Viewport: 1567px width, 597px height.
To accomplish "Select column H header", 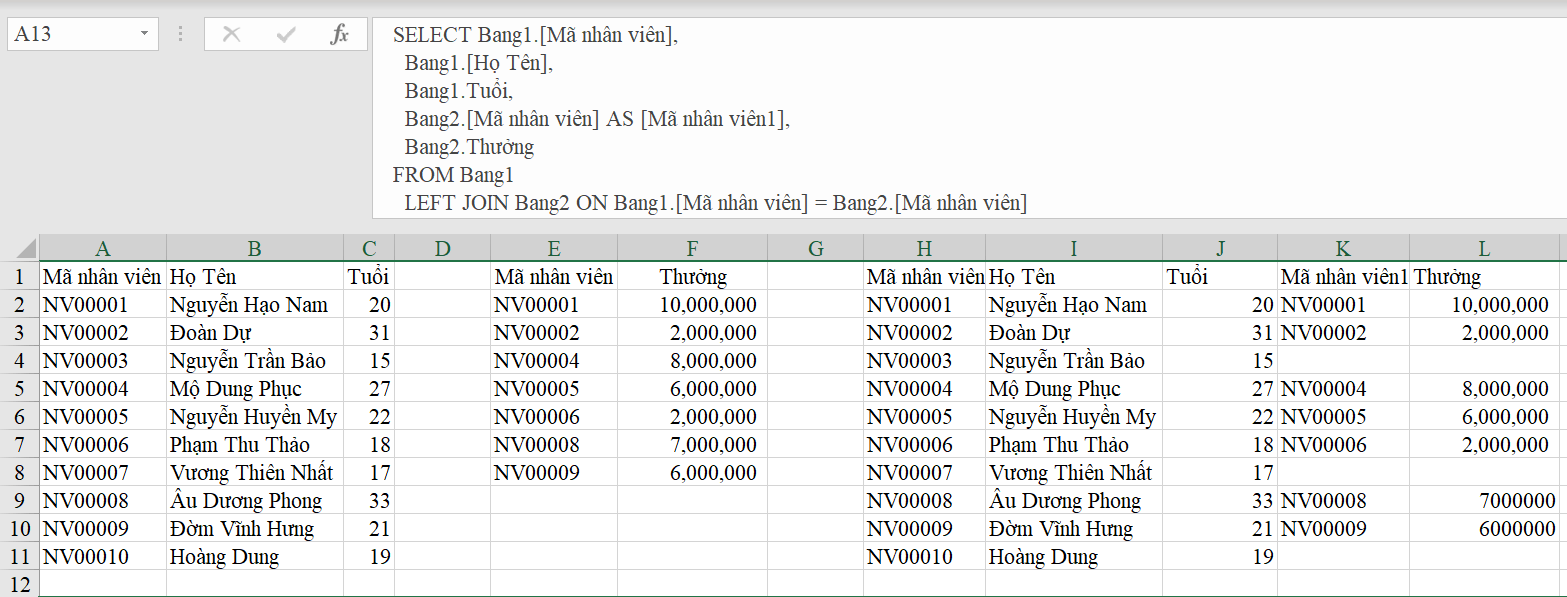I will 924,249.
